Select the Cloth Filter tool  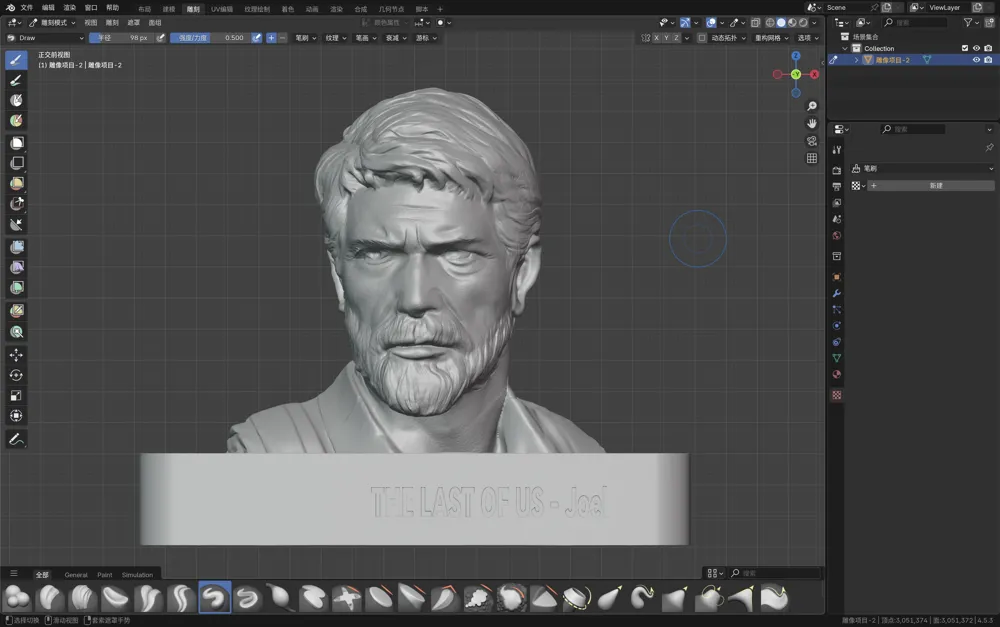coord(17,267)
